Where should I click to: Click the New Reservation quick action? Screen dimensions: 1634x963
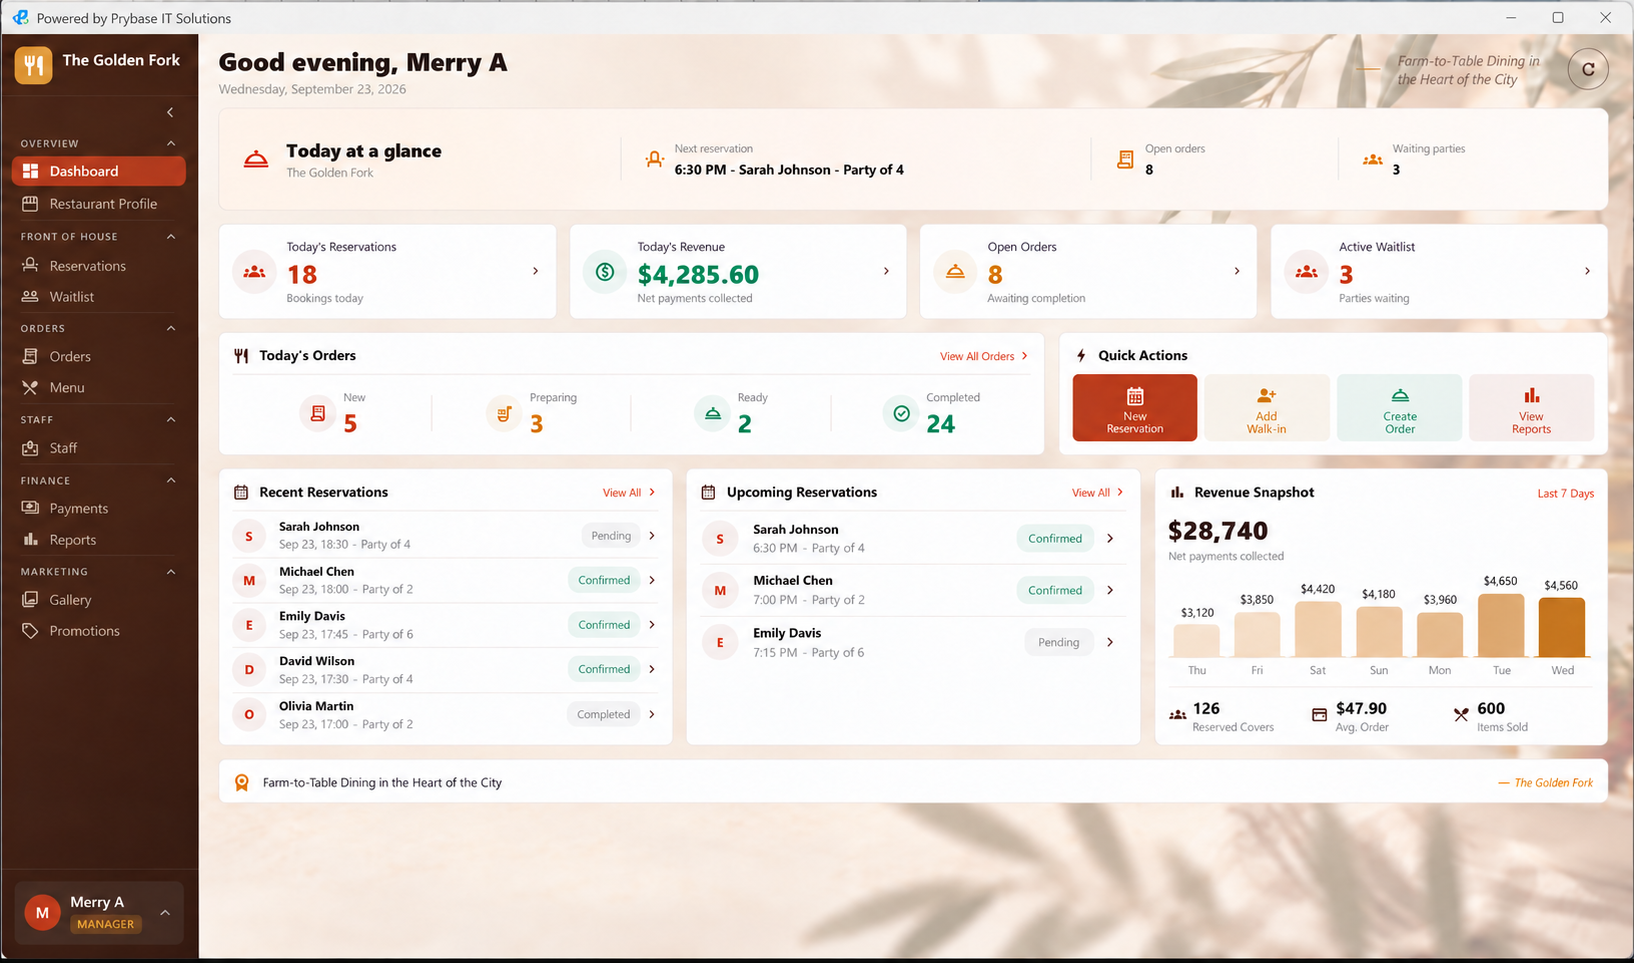pyautogui.click(x=1135, y=408)
